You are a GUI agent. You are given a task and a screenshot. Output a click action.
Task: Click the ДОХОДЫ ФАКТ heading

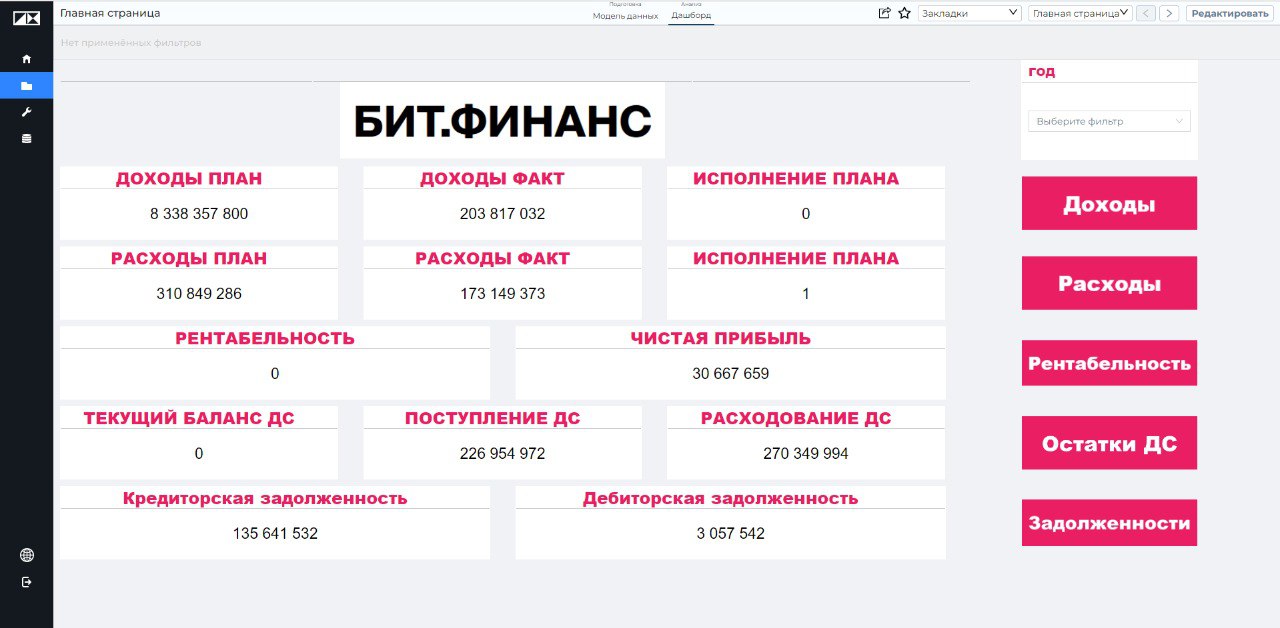point(492,179)
